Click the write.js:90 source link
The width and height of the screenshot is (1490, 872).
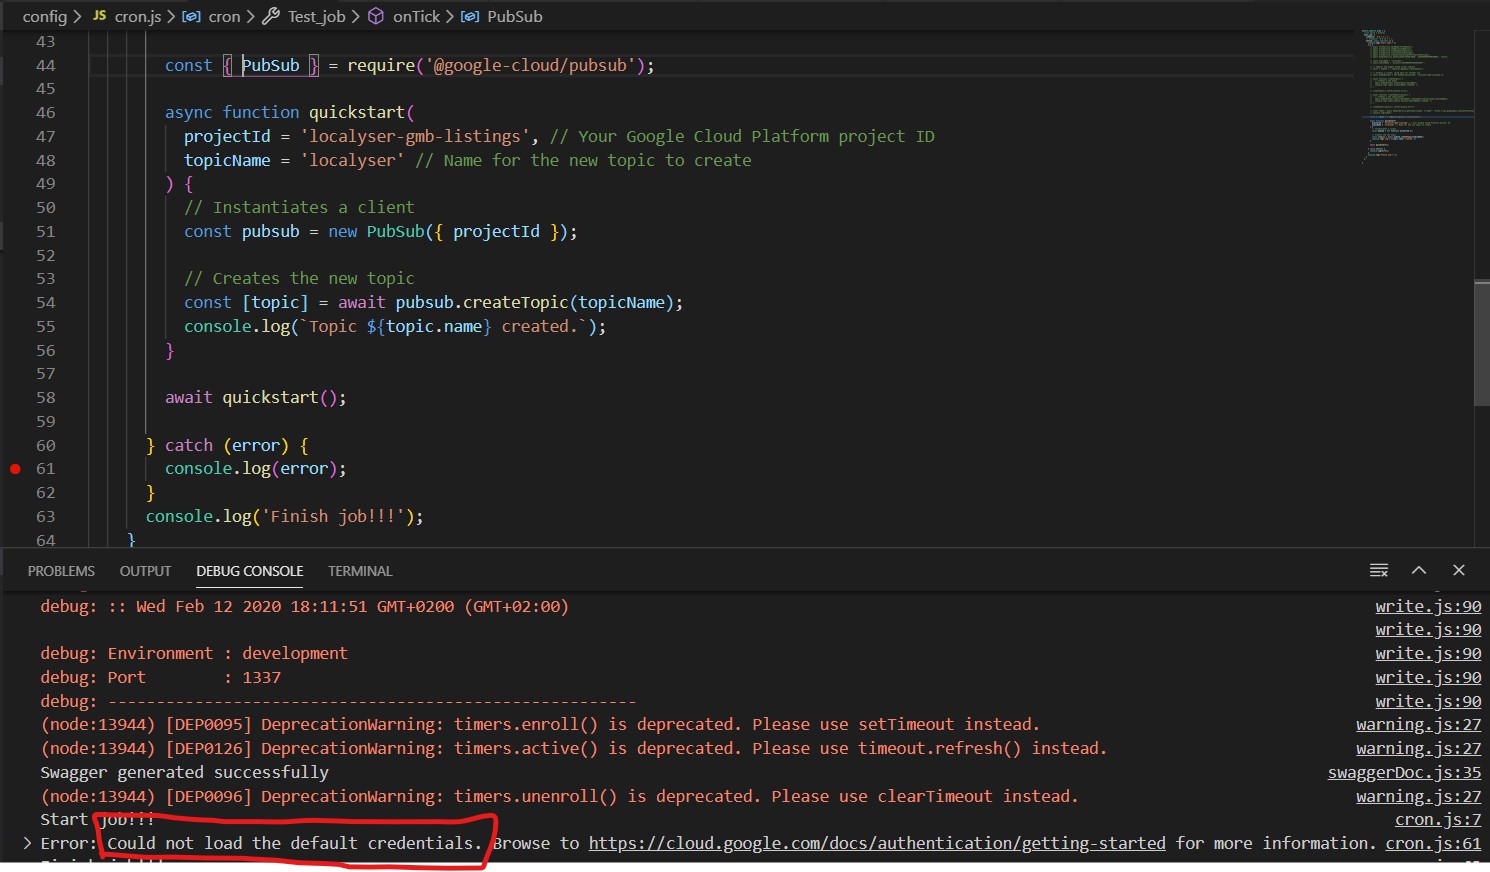click(1427, 605)
